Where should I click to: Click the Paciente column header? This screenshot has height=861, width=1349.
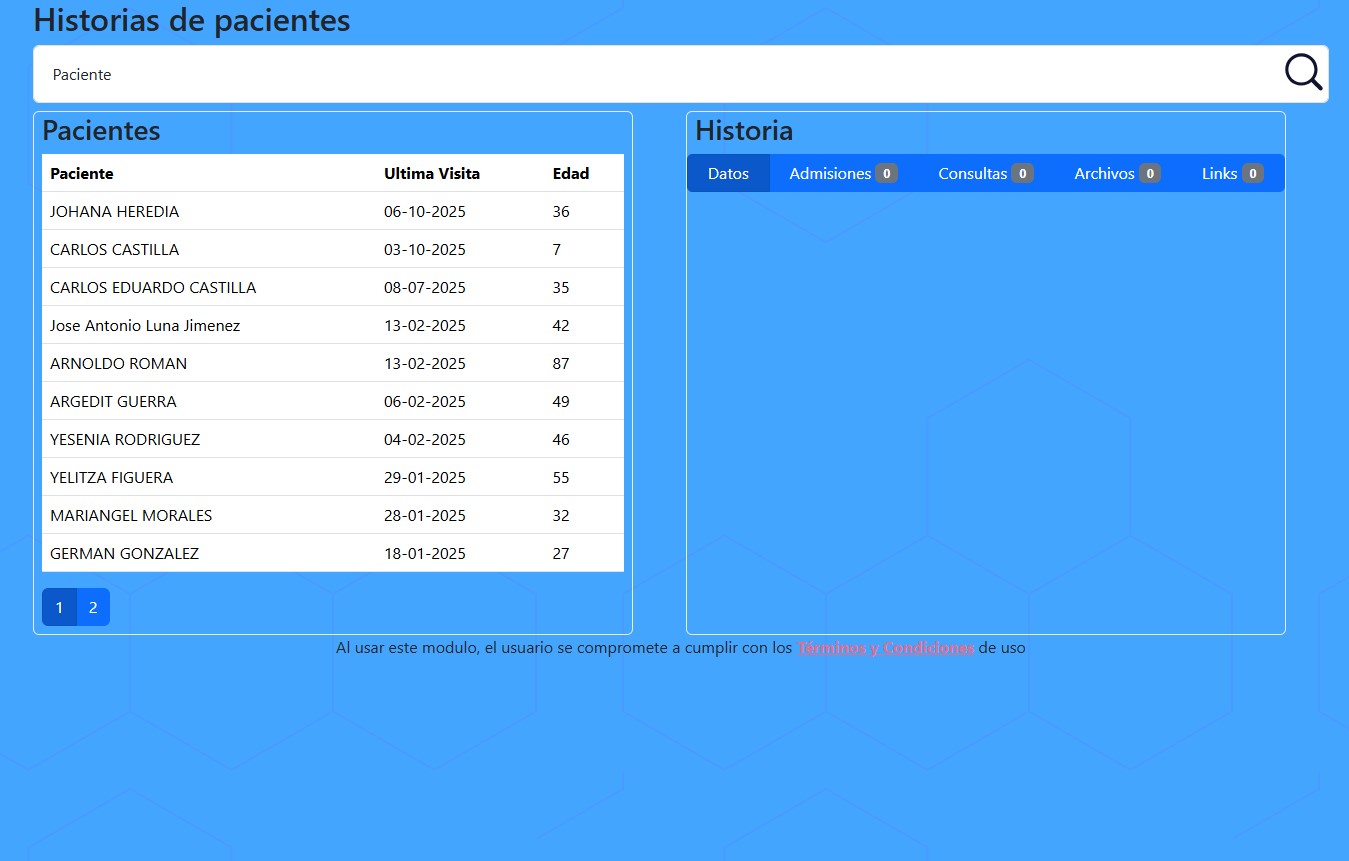(x=82, y=174)
